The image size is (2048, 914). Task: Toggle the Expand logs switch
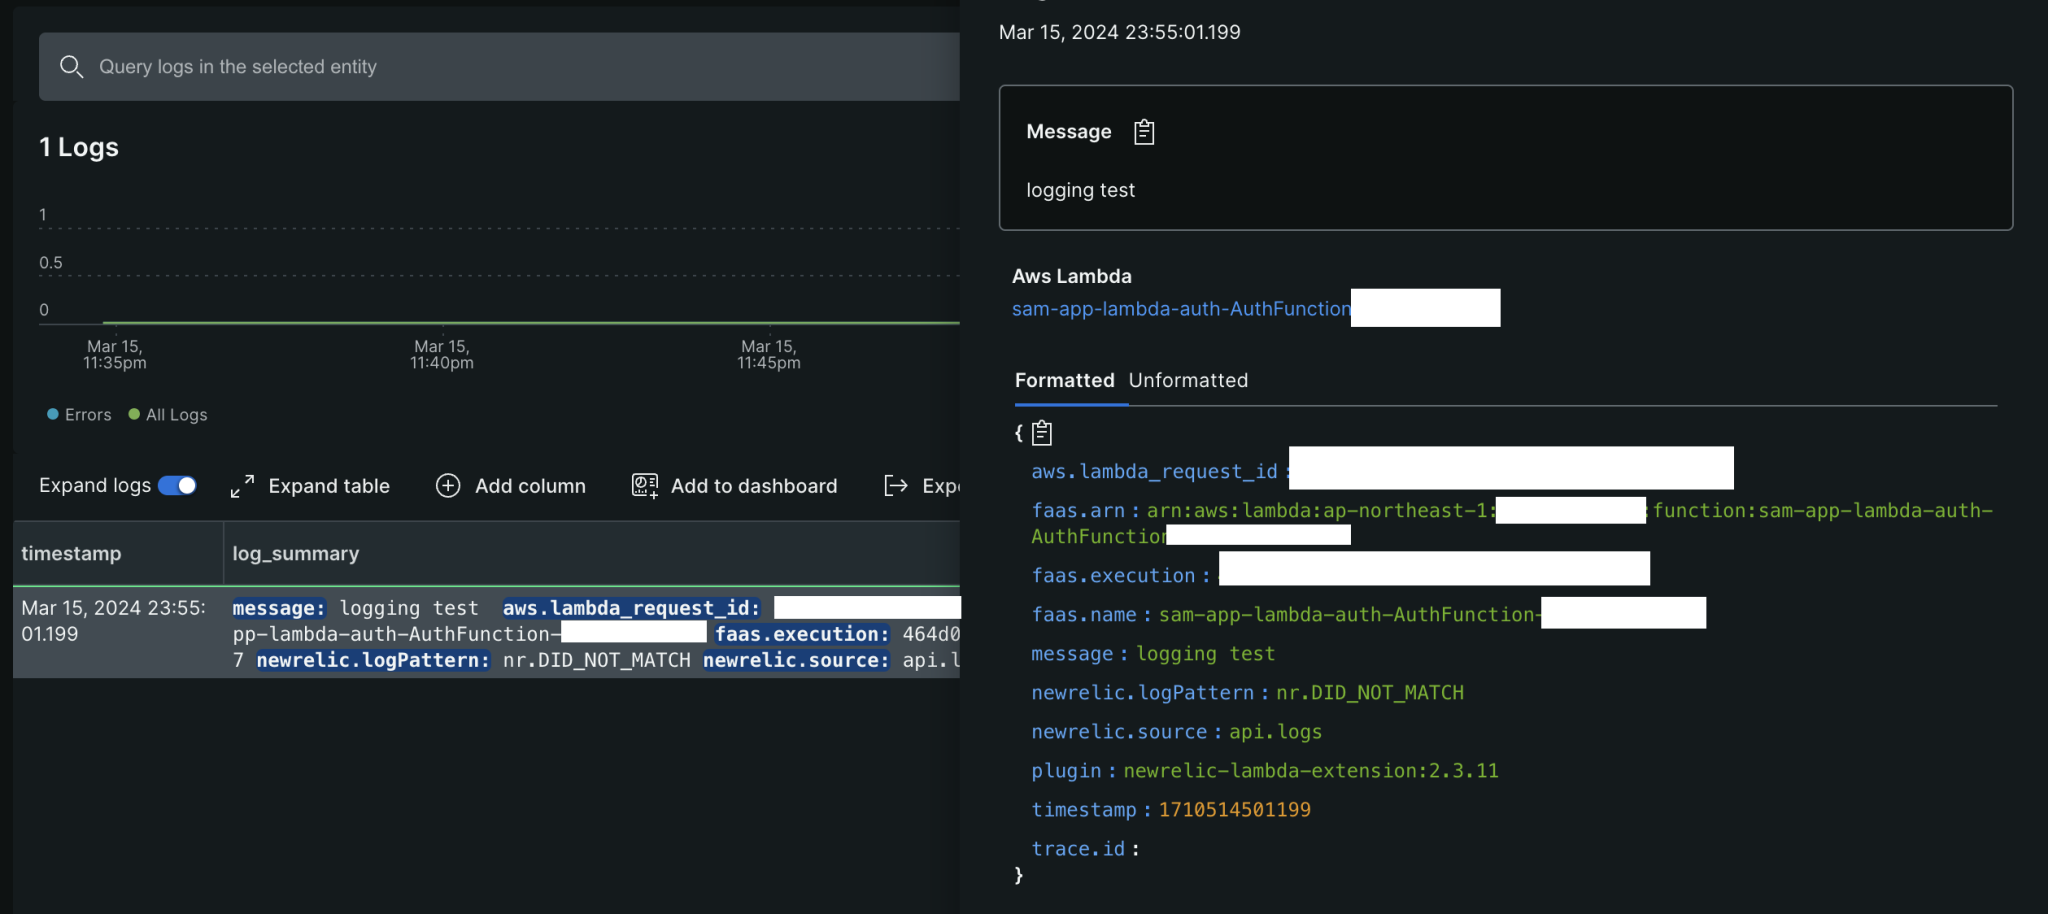pyautogui.click(x=178, y=486)
